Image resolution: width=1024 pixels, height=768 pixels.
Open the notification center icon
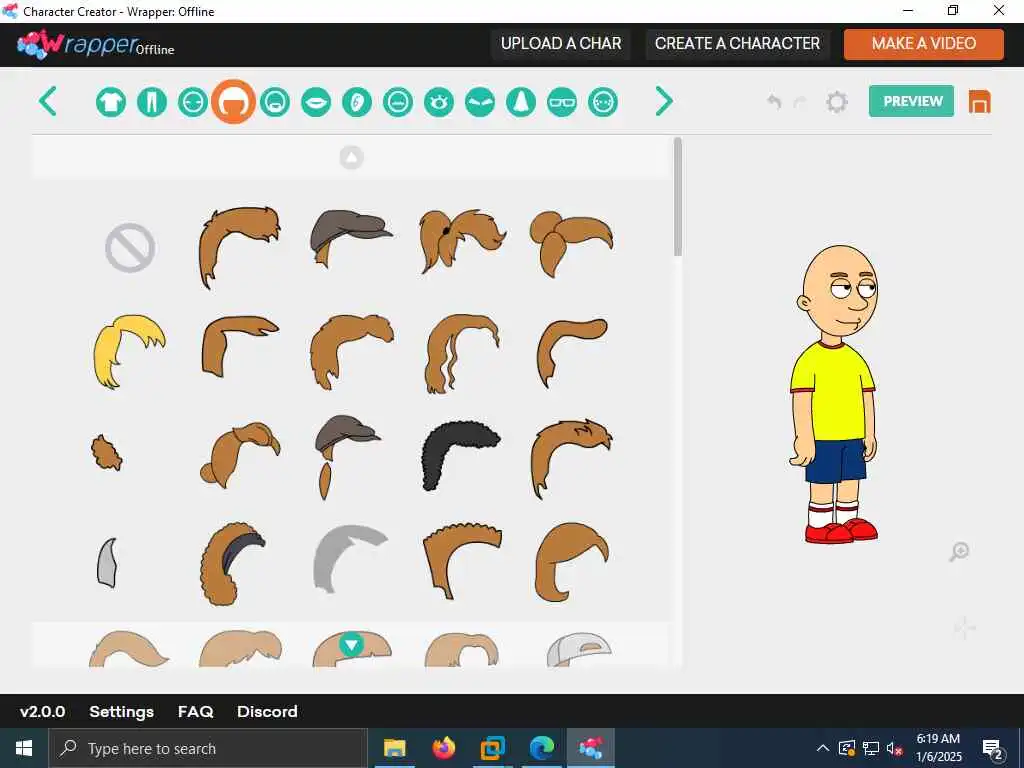(993, 748)
